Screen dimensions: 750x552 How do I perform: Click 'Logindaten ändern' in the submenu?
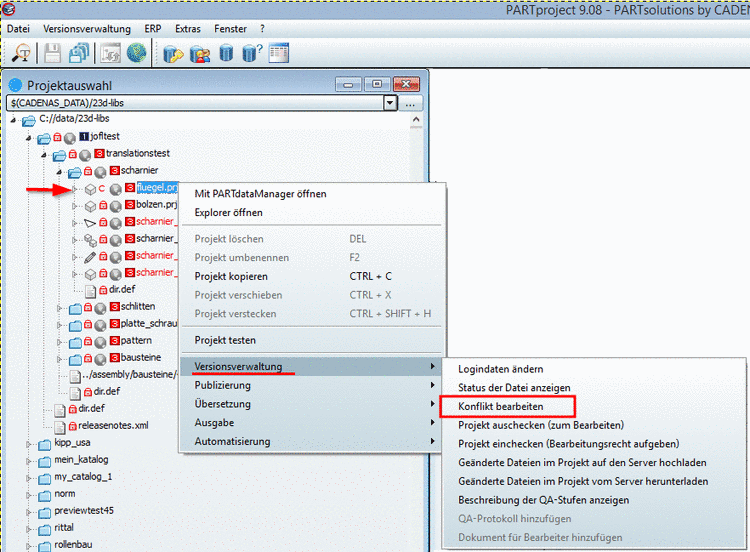[500, 369]
